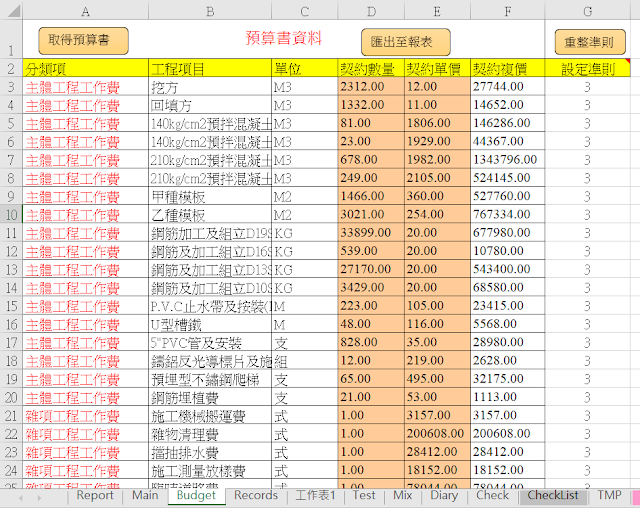Select the cell containing 施工機械搬運費
Viewport: 640px width, 508px height.
tap(210, 416)
